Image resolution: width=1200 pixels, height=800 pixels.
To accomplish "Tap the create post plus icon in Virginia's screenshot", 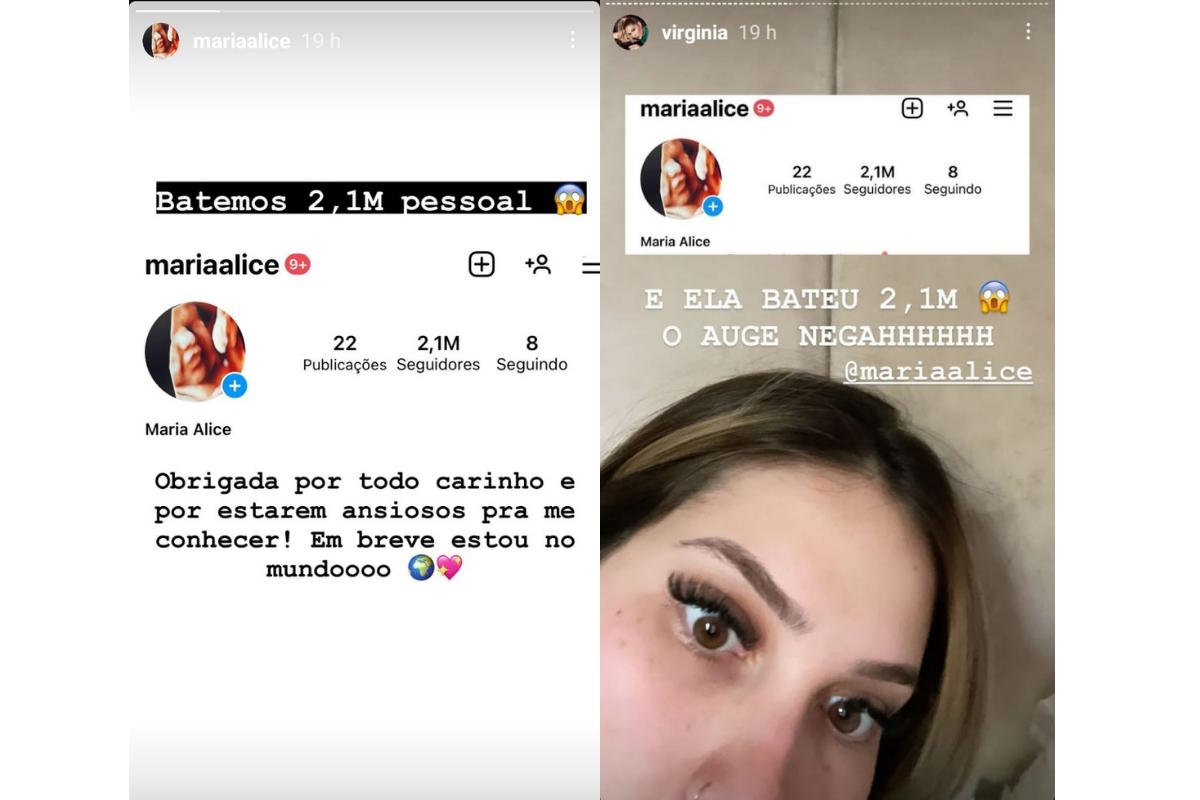I will (912, 108).
